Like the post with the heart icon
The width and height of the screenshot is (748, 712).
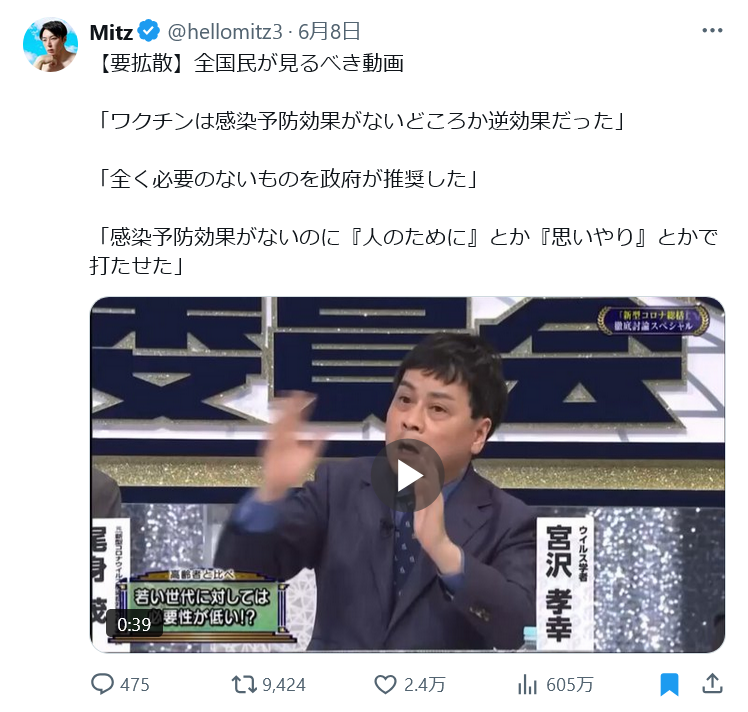point(385,685)
